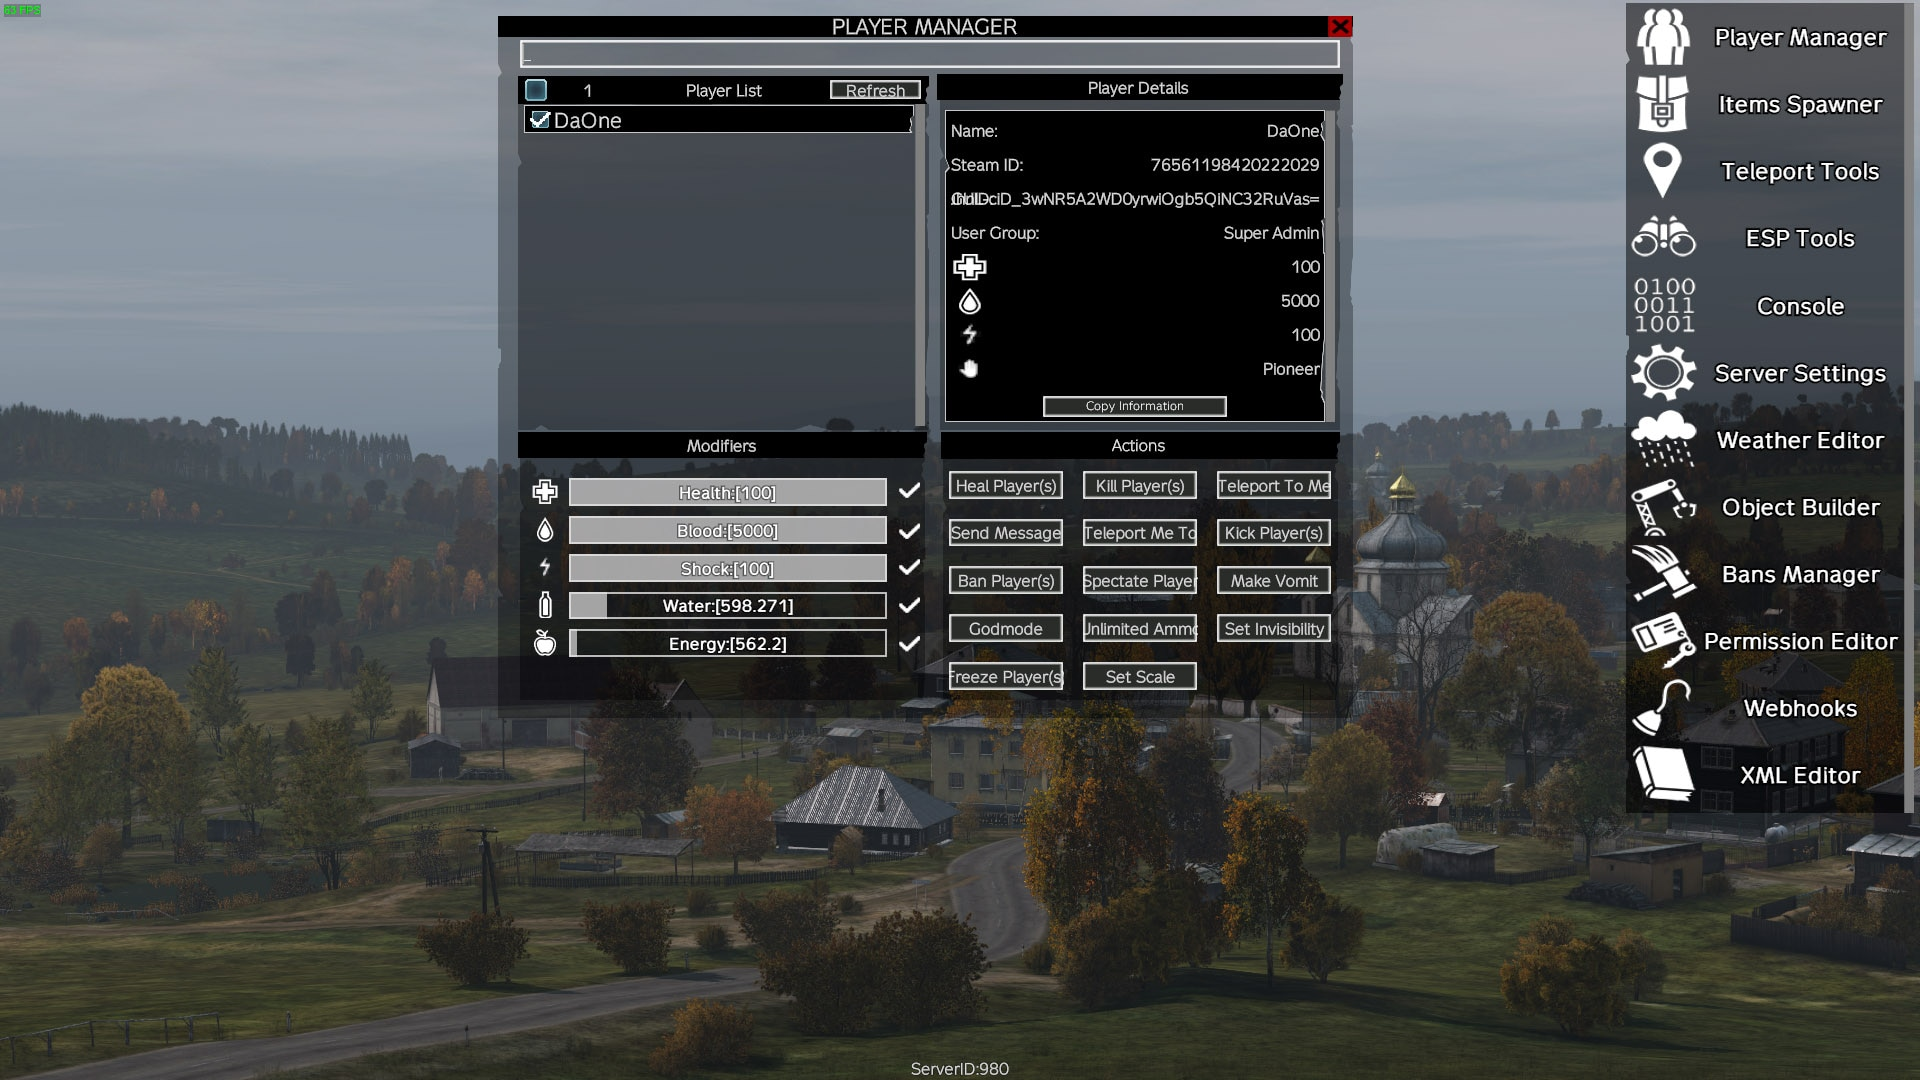Click Teleport Me To button

pyautogui.click(x=1140, y=533)
